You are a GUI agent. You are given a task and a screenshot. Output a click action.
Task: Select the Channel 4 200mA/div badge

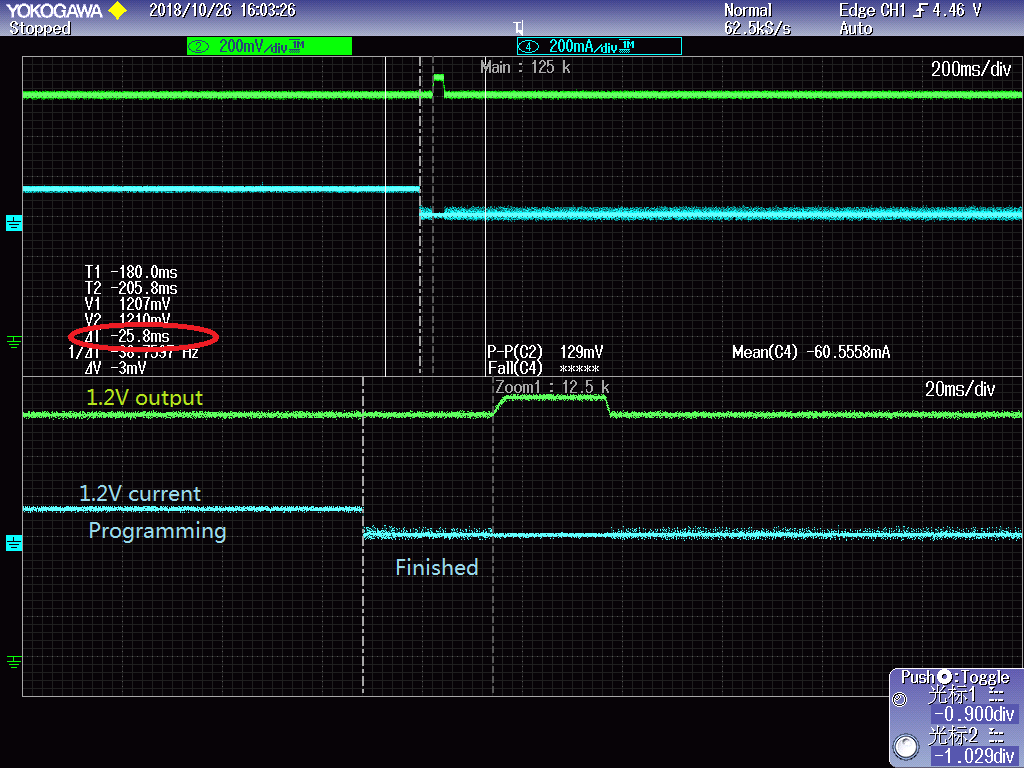pyautogui.click(x=597, y=45)
